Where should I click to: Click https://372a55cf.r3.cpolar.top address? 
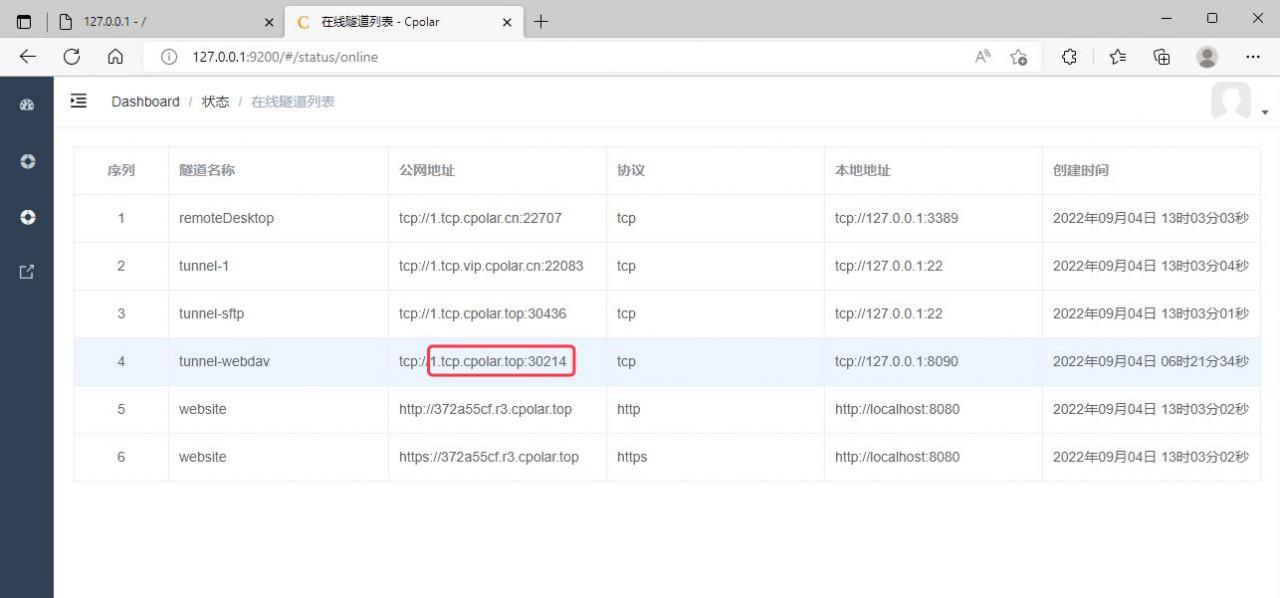[489, 457]
